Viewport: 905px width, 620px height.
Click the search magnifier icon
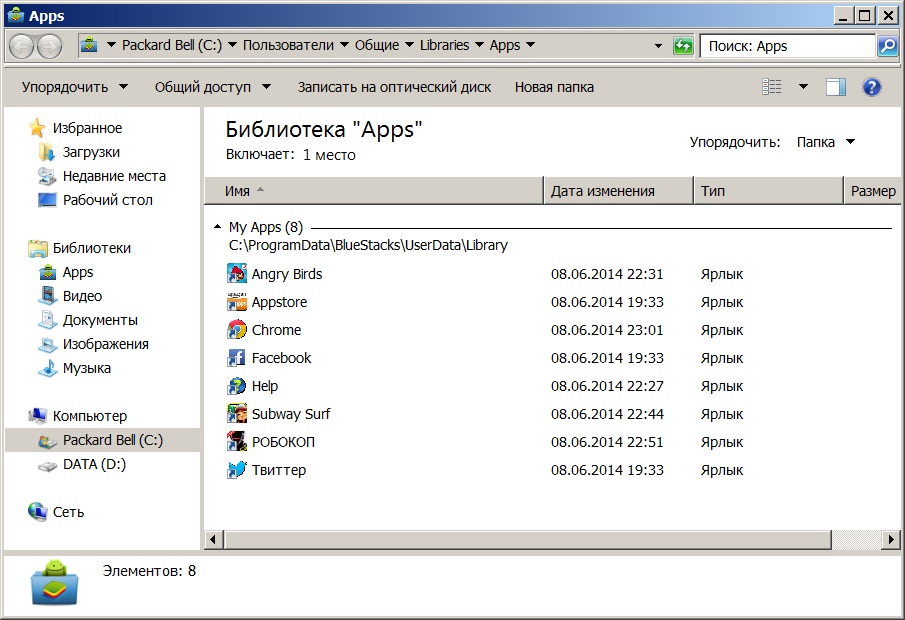887,46
